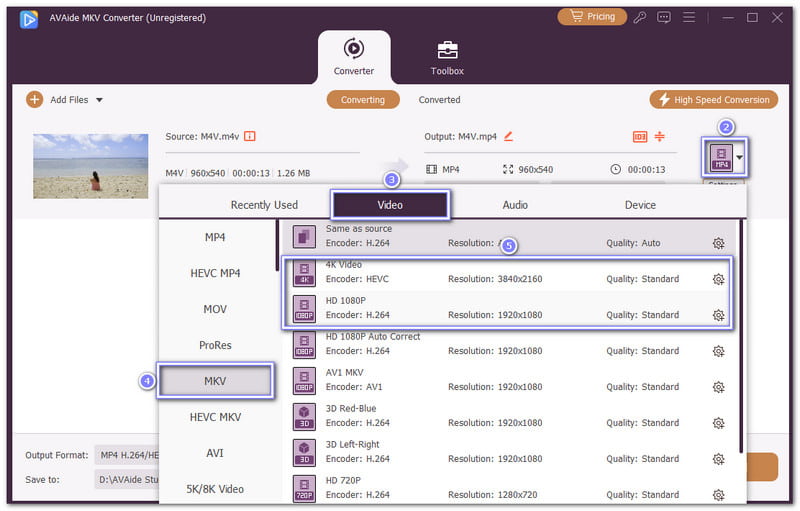Switch to the Audio tab
The height and width of the screenshot is (511, 800).
pyautogui.click(x=515, y=205)
